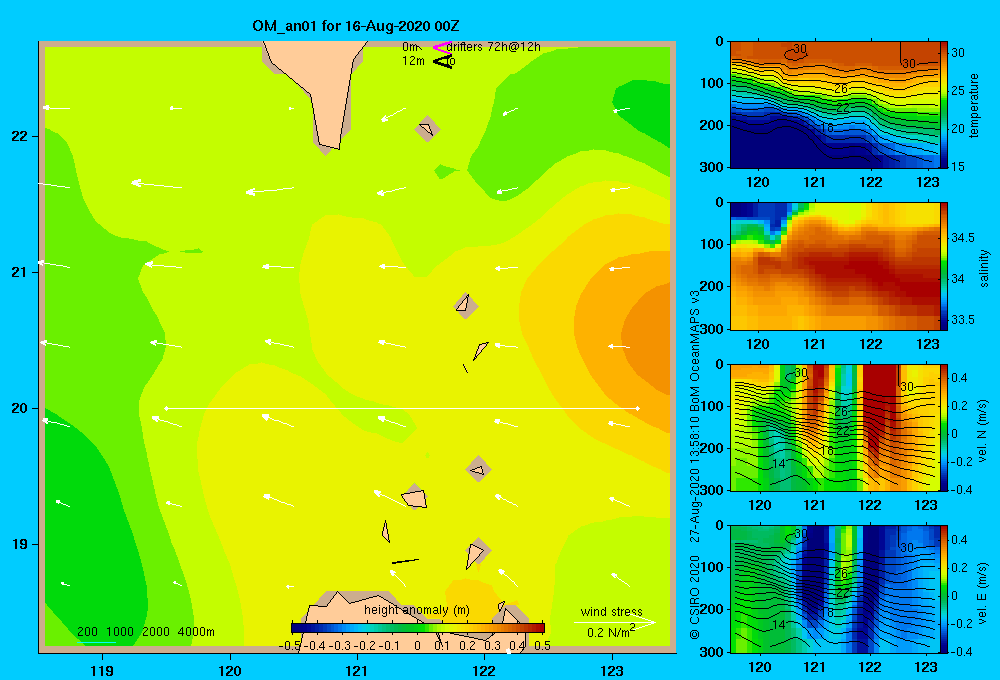Select the vertical 'salinity' axis label
Screen dimensions: 1000x680
click(984, 268)
